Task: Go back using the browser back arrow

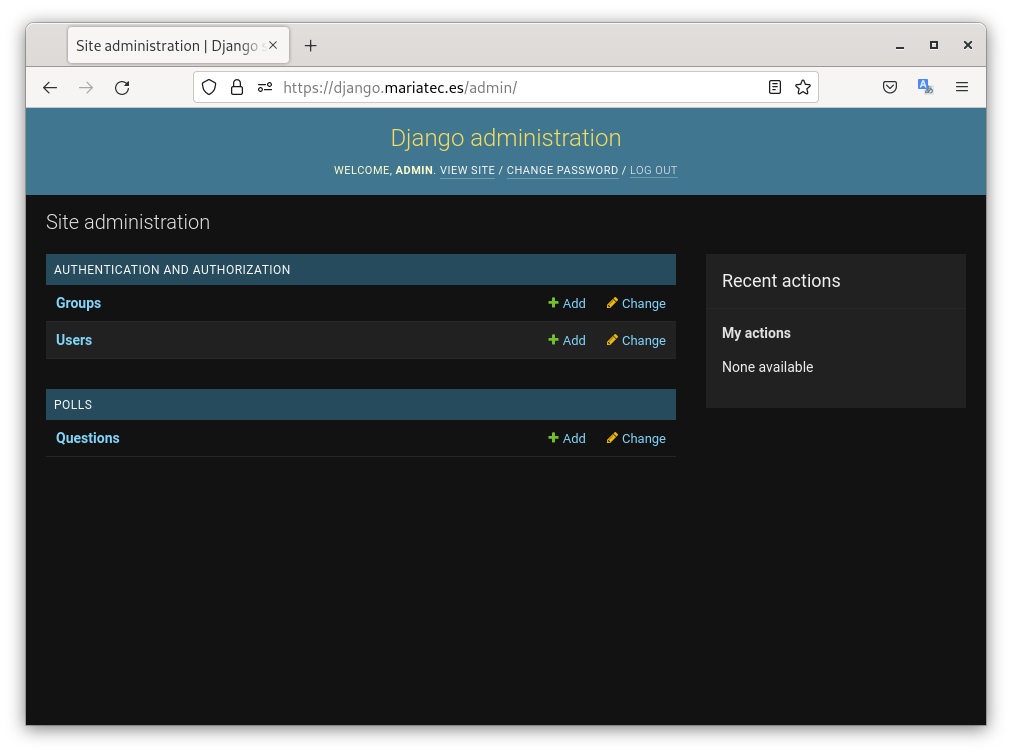Action: pyautogui.click(x=50, y=88)
